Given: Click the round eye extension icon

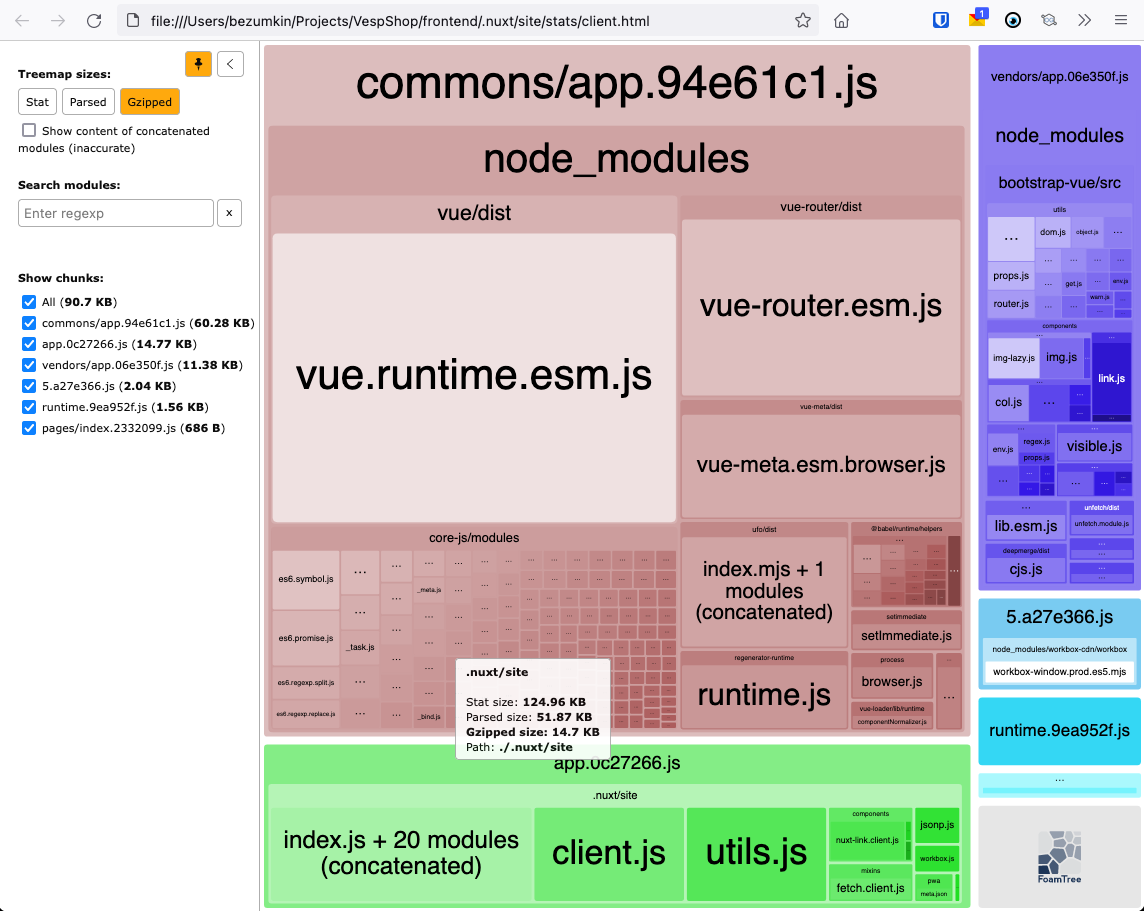Looking at the screenshot, I should tap(1013, 20).
